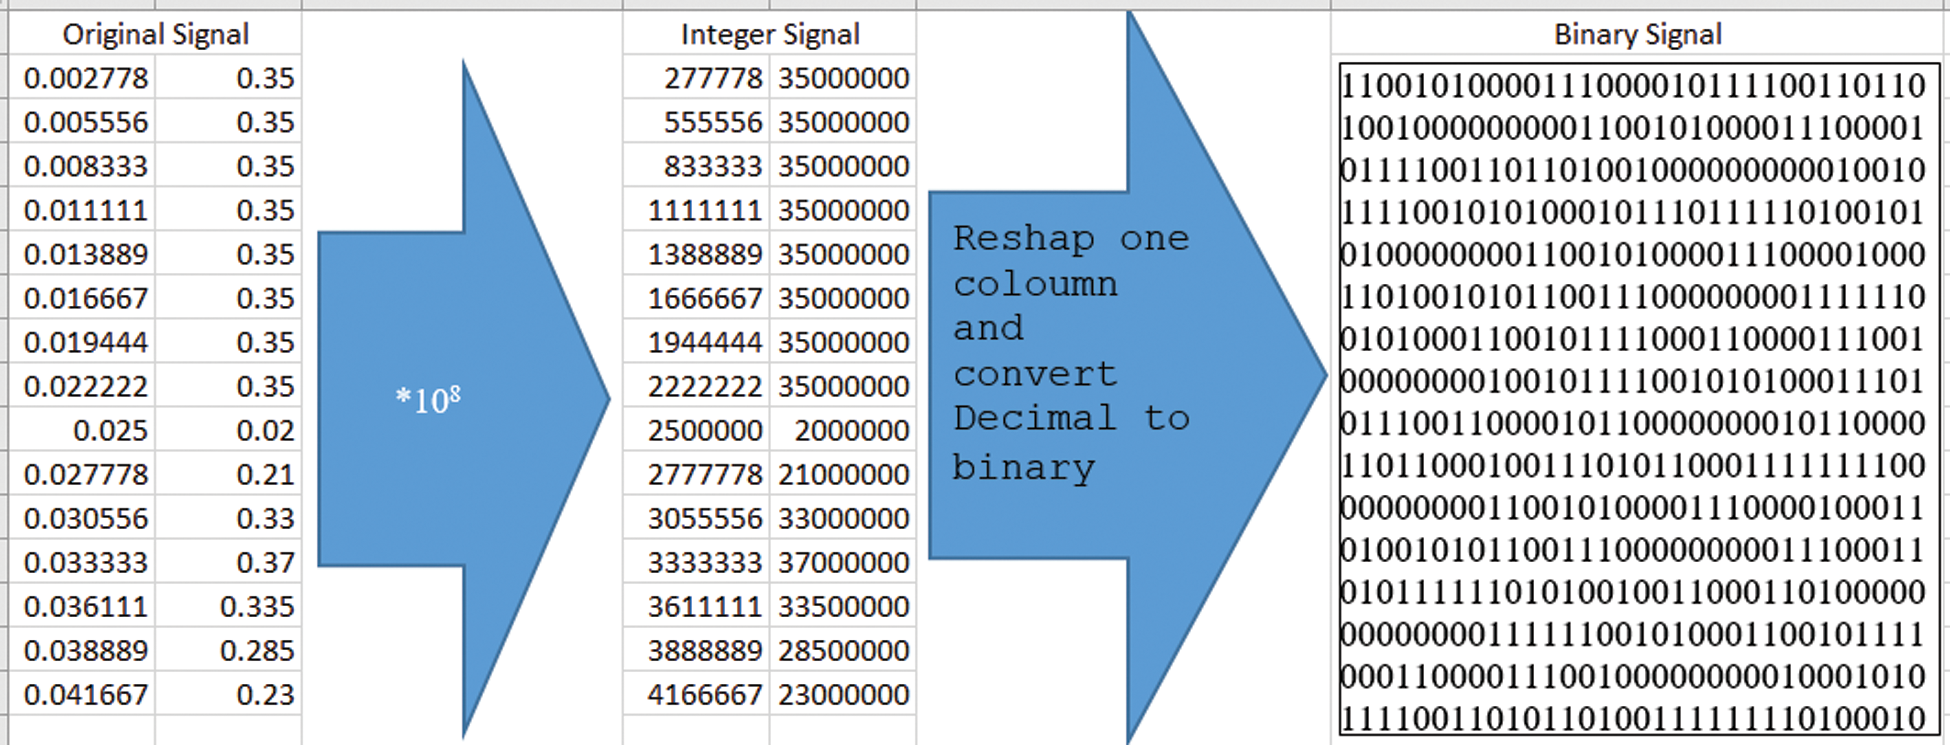This screenshot has width=1950, height=745.
Task: Click the cell containing 0.041667
Action: [85, 694]
